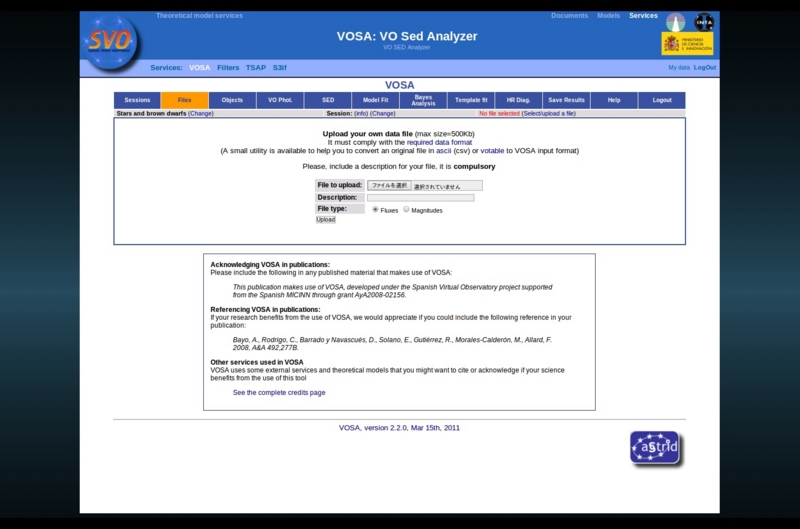
Task: Open the SED tab
Action: coord(328,100)
